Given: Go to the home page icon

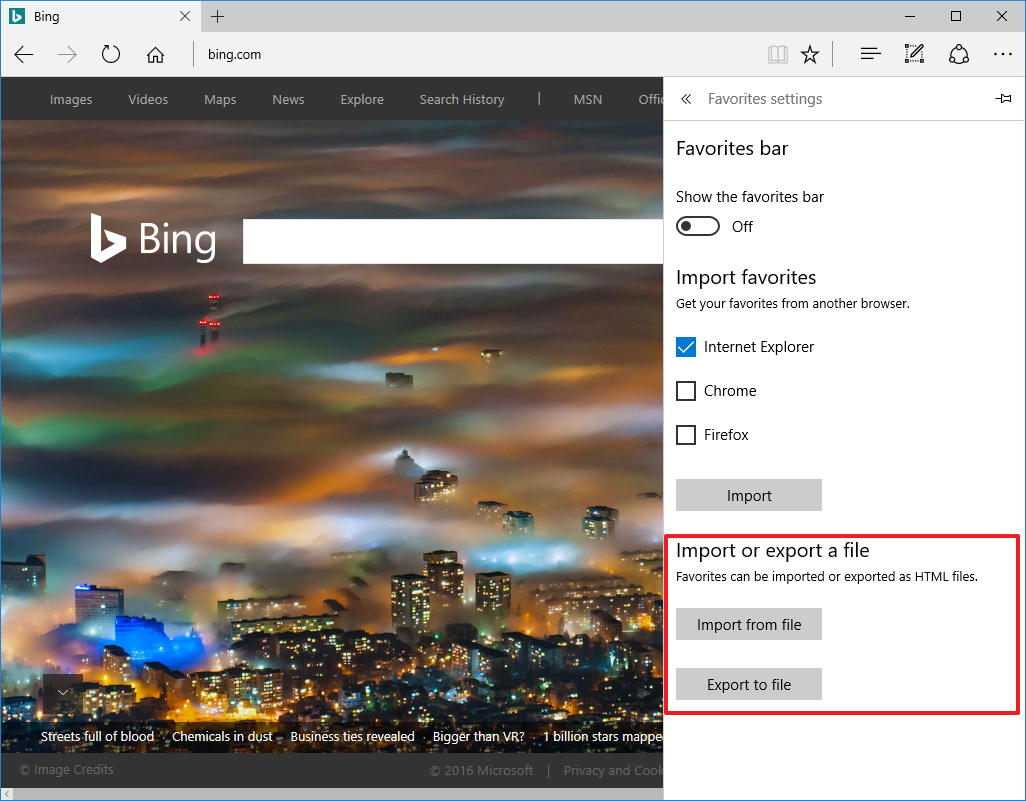Looking at the screenshot, I should coord(155,54).
